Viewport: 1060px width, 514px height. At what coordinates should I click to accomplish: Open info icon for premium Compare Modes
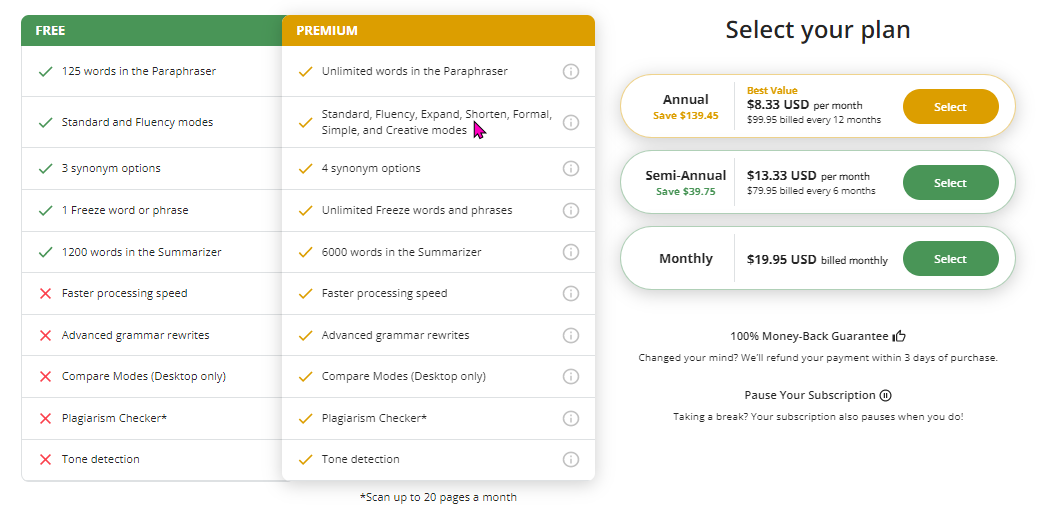coord(571,377)
